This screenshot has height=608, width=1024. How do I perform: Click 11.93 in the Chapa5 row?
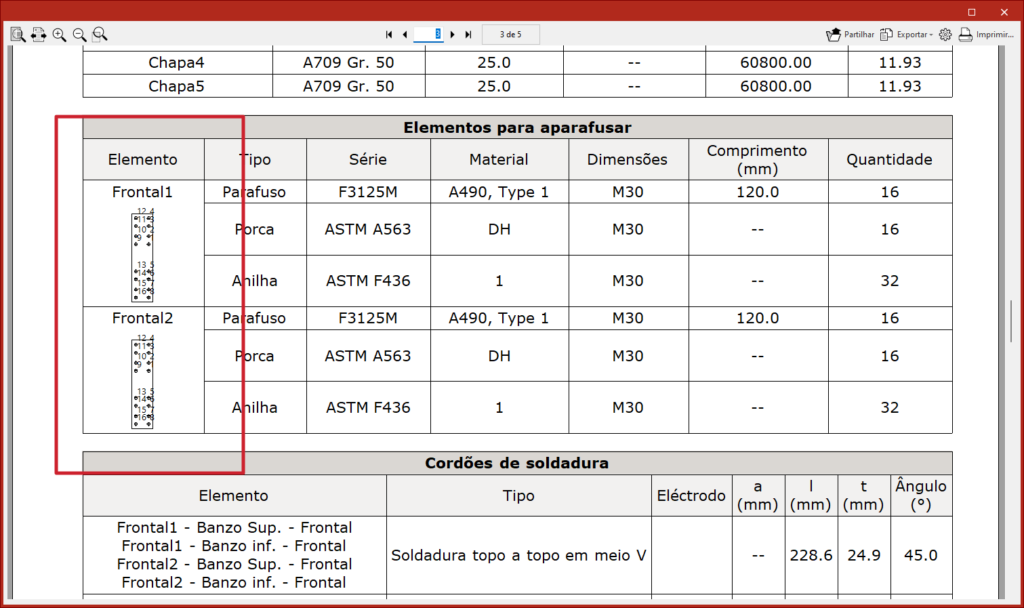[900, 86]
